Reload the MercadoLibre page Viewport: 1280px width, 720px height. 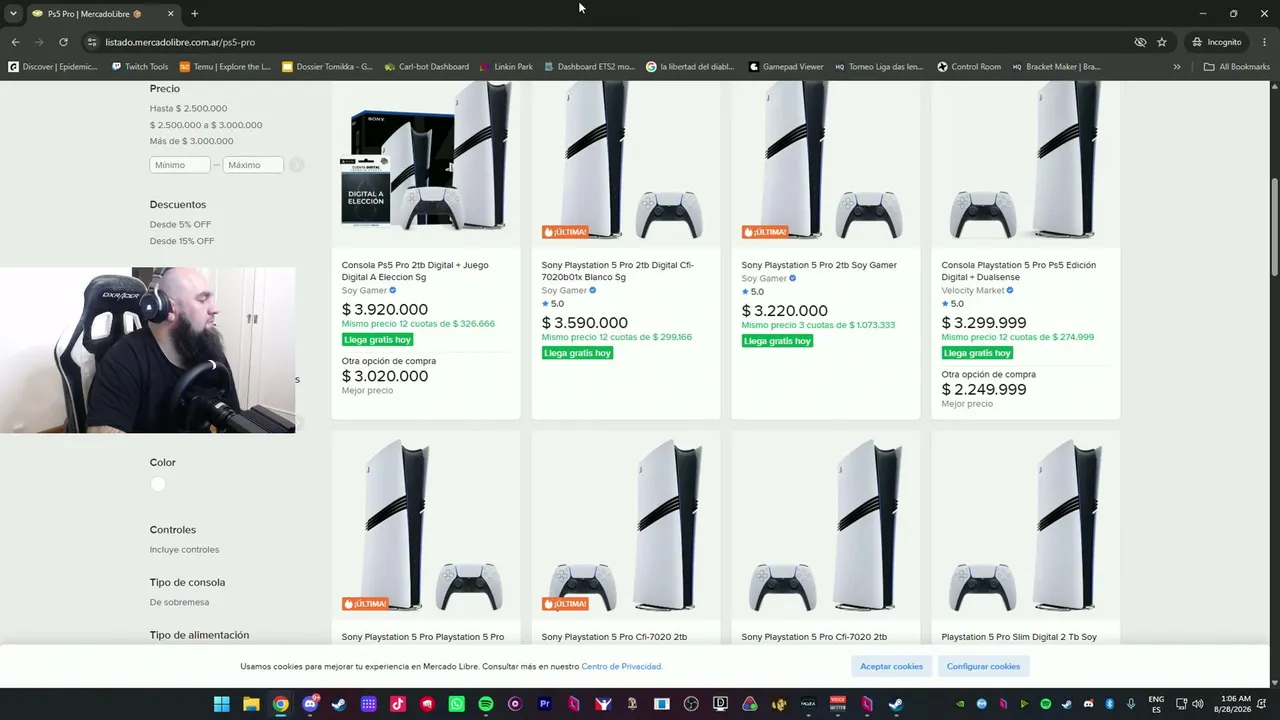(x=63, y=42)
